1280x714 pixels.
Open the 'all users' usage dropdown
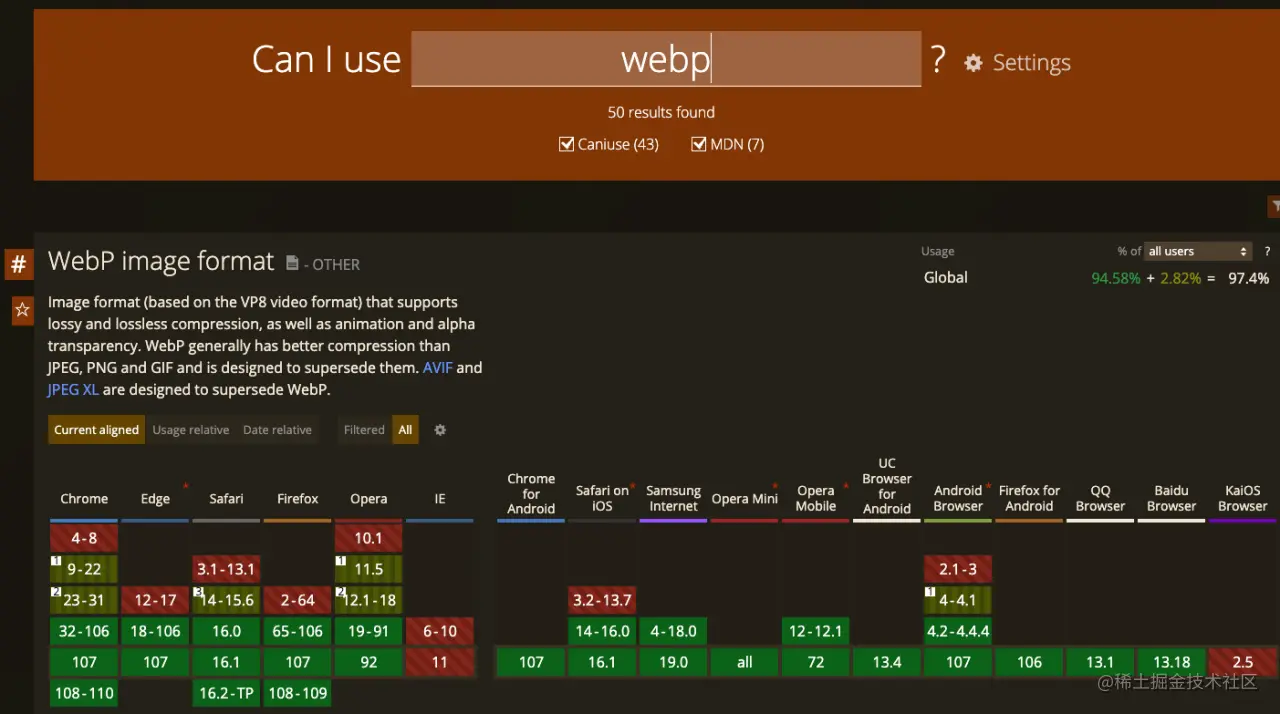coord(1198,251)
